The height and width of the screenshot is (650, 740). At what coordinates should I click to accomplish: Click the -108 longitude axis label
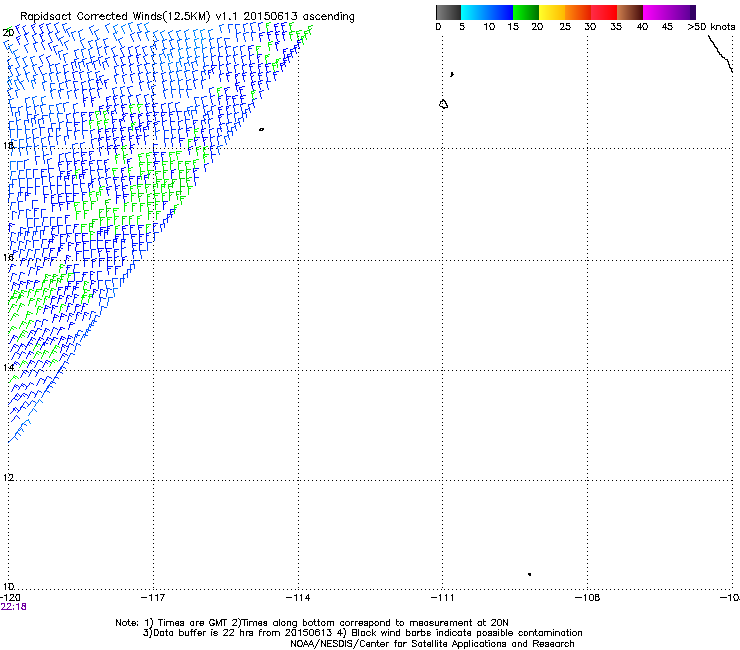pos(588,598)
